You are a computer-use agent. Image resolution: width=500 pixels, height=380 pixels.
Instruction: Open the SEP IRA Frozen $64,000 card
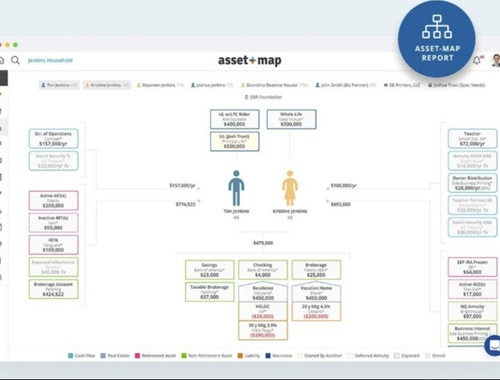472,267
